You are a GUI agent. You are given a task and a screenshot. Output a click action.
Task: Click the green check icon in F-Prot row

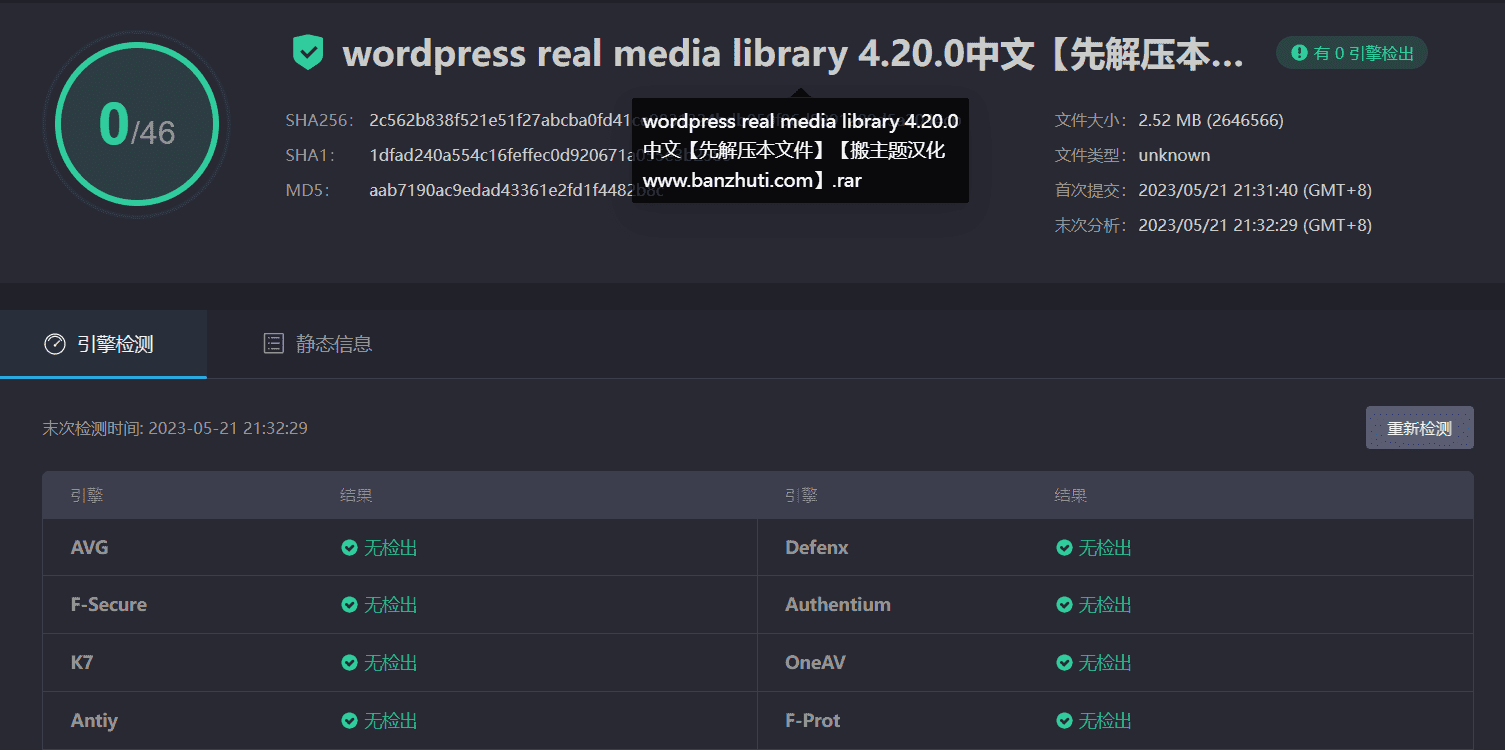click(1064, 721)
